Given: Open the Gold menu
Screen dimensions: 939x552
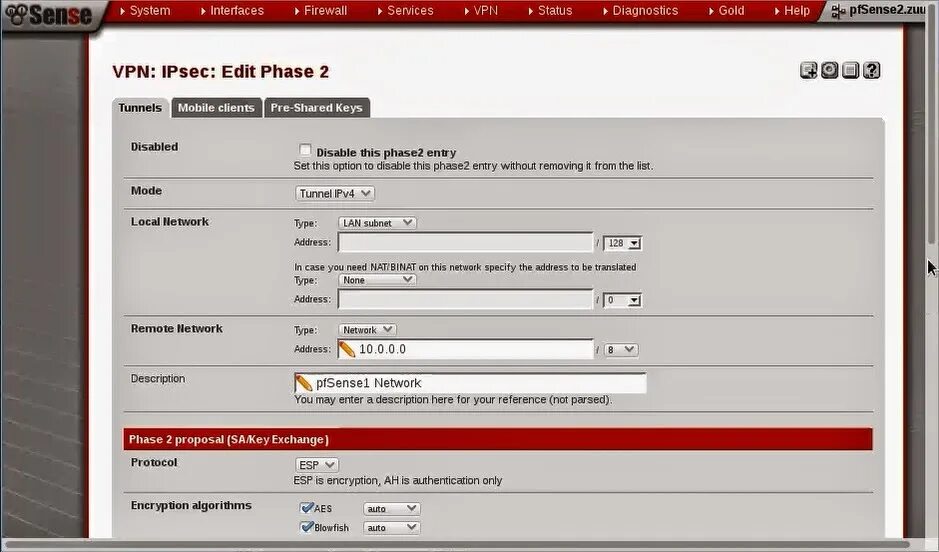Looking at the screenshot, I should [x=727, y=11].
